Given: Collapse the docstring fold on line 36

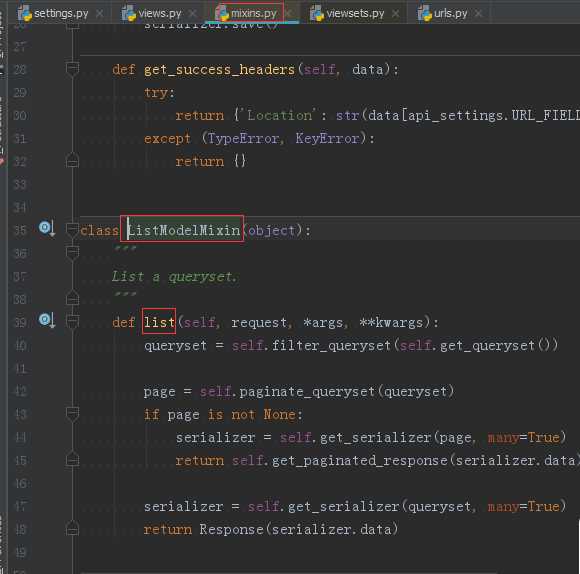Looking at the screenshot, I should (72, 253).
